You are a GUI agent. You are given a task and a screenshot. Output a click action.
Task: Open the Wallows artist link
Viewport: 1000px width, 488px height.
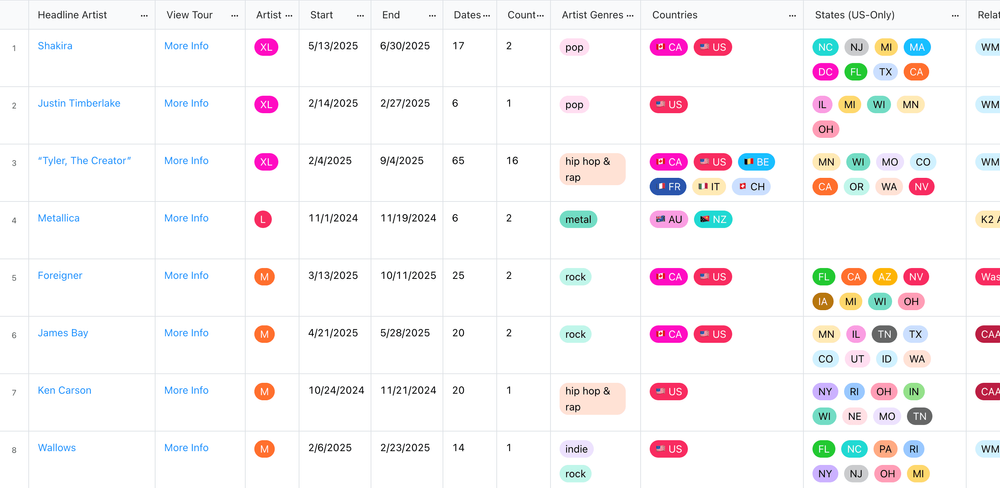pyautogui.click(x=57, y=448)
